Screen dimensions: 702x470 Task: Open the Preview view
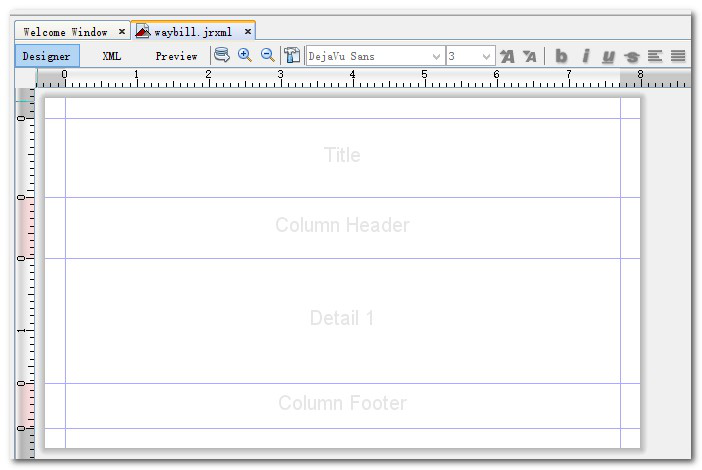pos(176,57)
